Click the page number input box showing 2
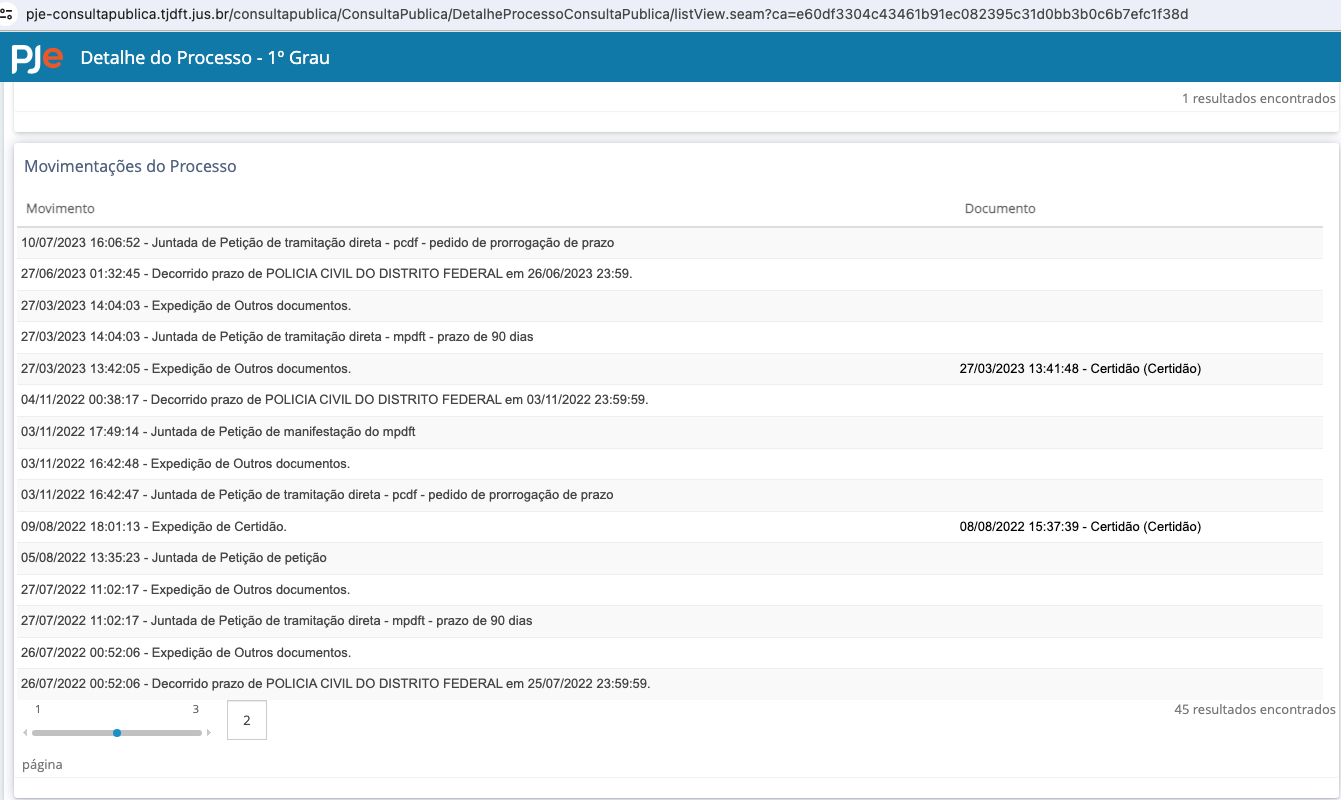The width and height of the screenshot is (1341, 800). click(x=247, y=720)
